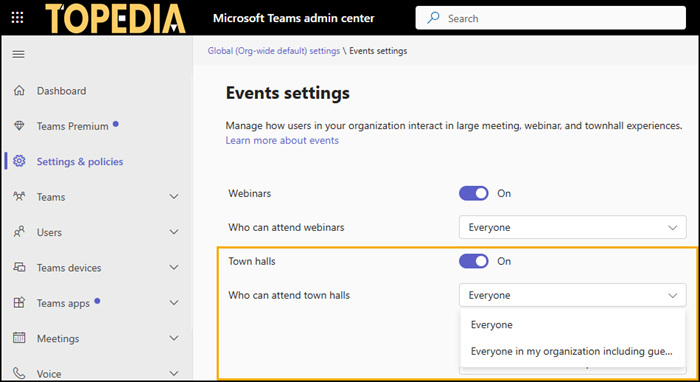
Task: Expand the Teams apps section chevron
Action: (x=174, y=303)
